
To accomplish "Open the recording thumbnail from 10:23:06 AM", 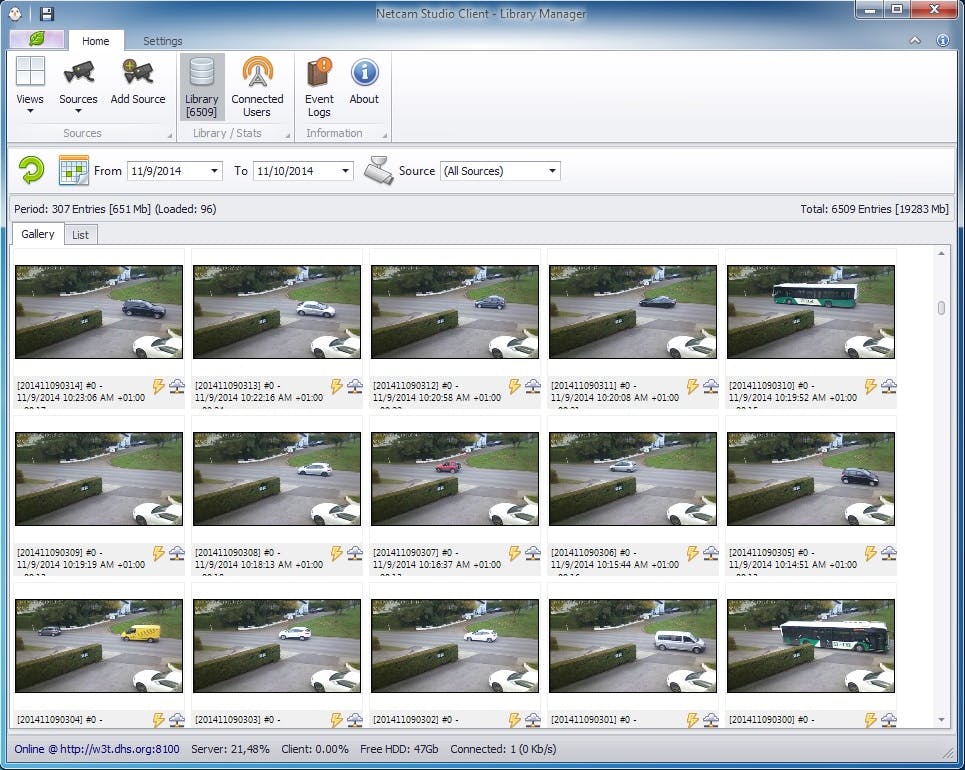I will pyautogui.click(x=98, y=310).
